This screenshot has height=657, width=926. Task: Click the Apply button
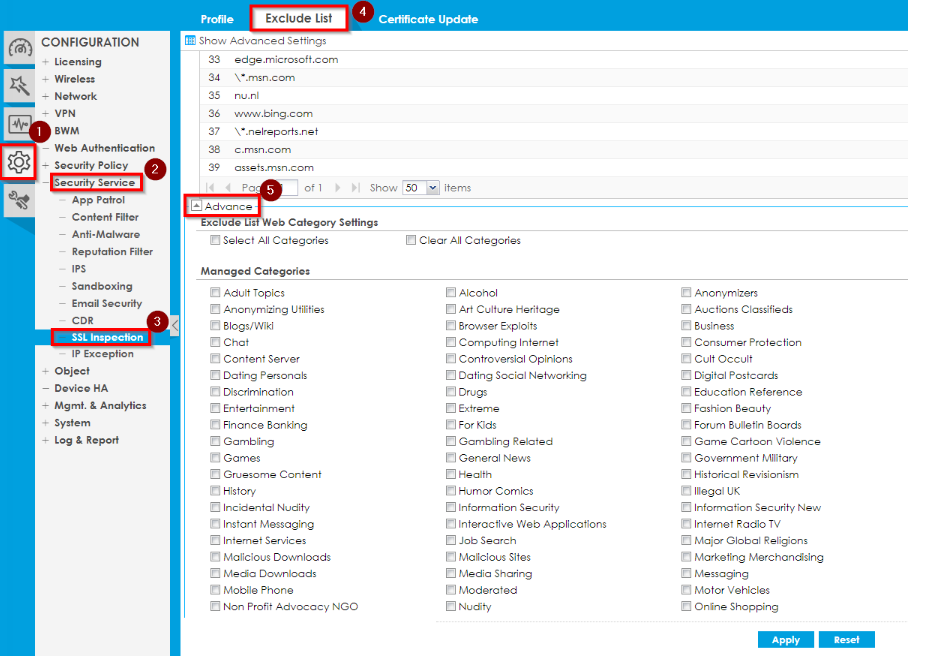coord(785,640)
